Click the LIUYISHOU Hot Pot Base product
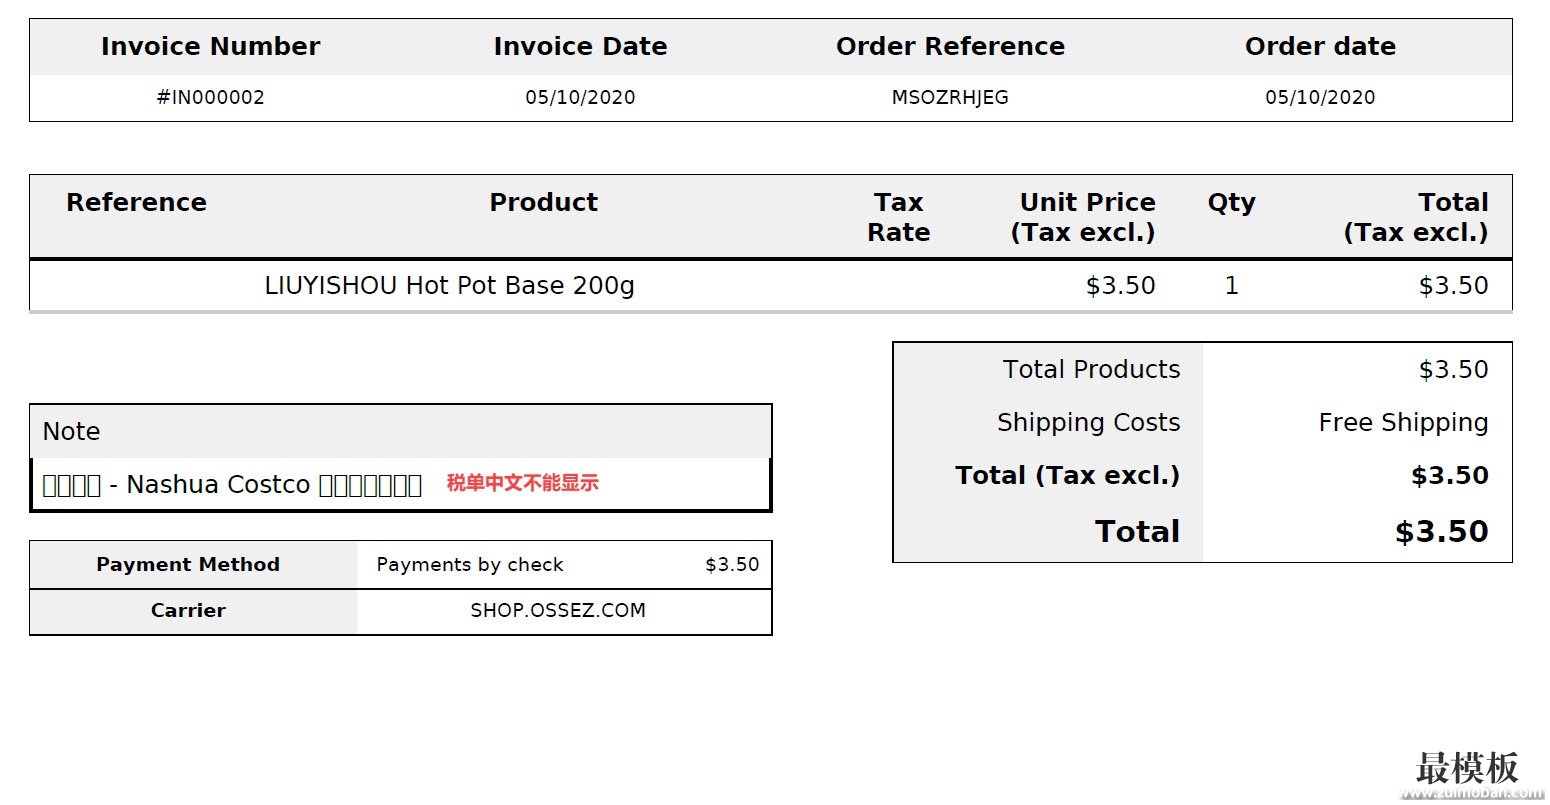Image resolution: width=1550 pixels, height=805 pixels. click(x=449, y=286)
